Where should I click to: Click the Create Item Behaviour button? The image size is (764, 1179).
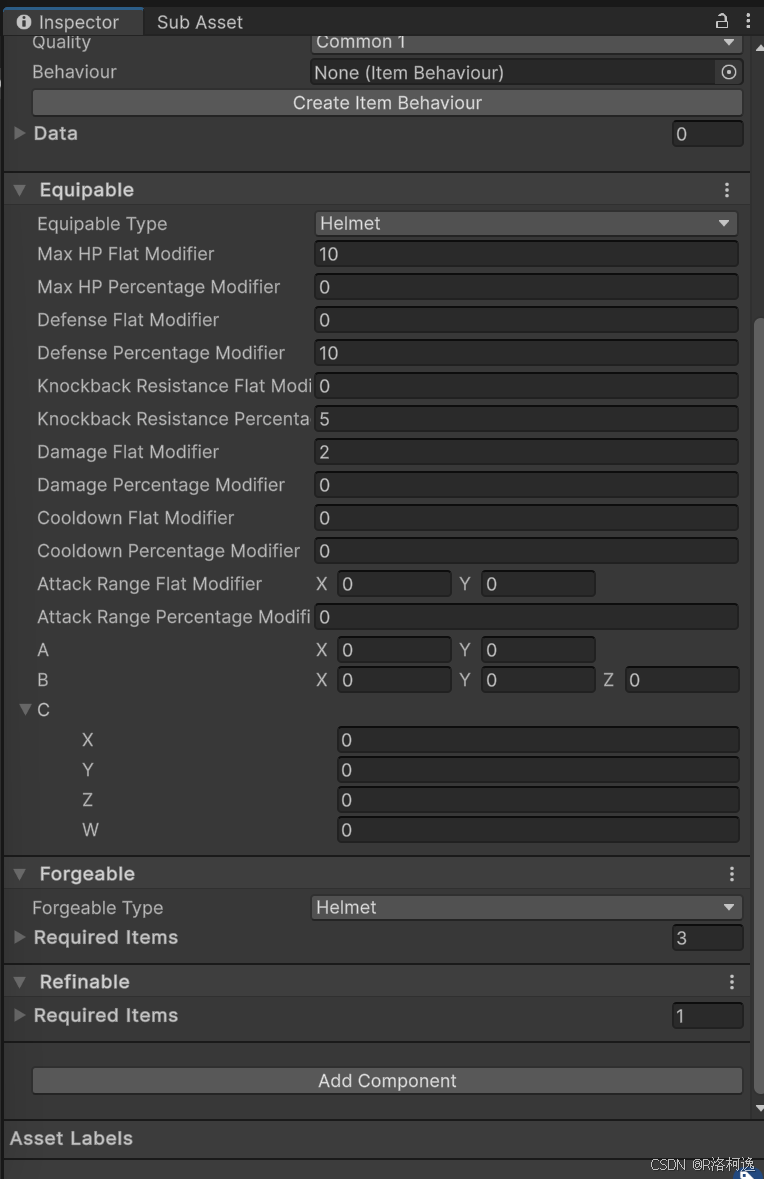[x=386, y=102]
